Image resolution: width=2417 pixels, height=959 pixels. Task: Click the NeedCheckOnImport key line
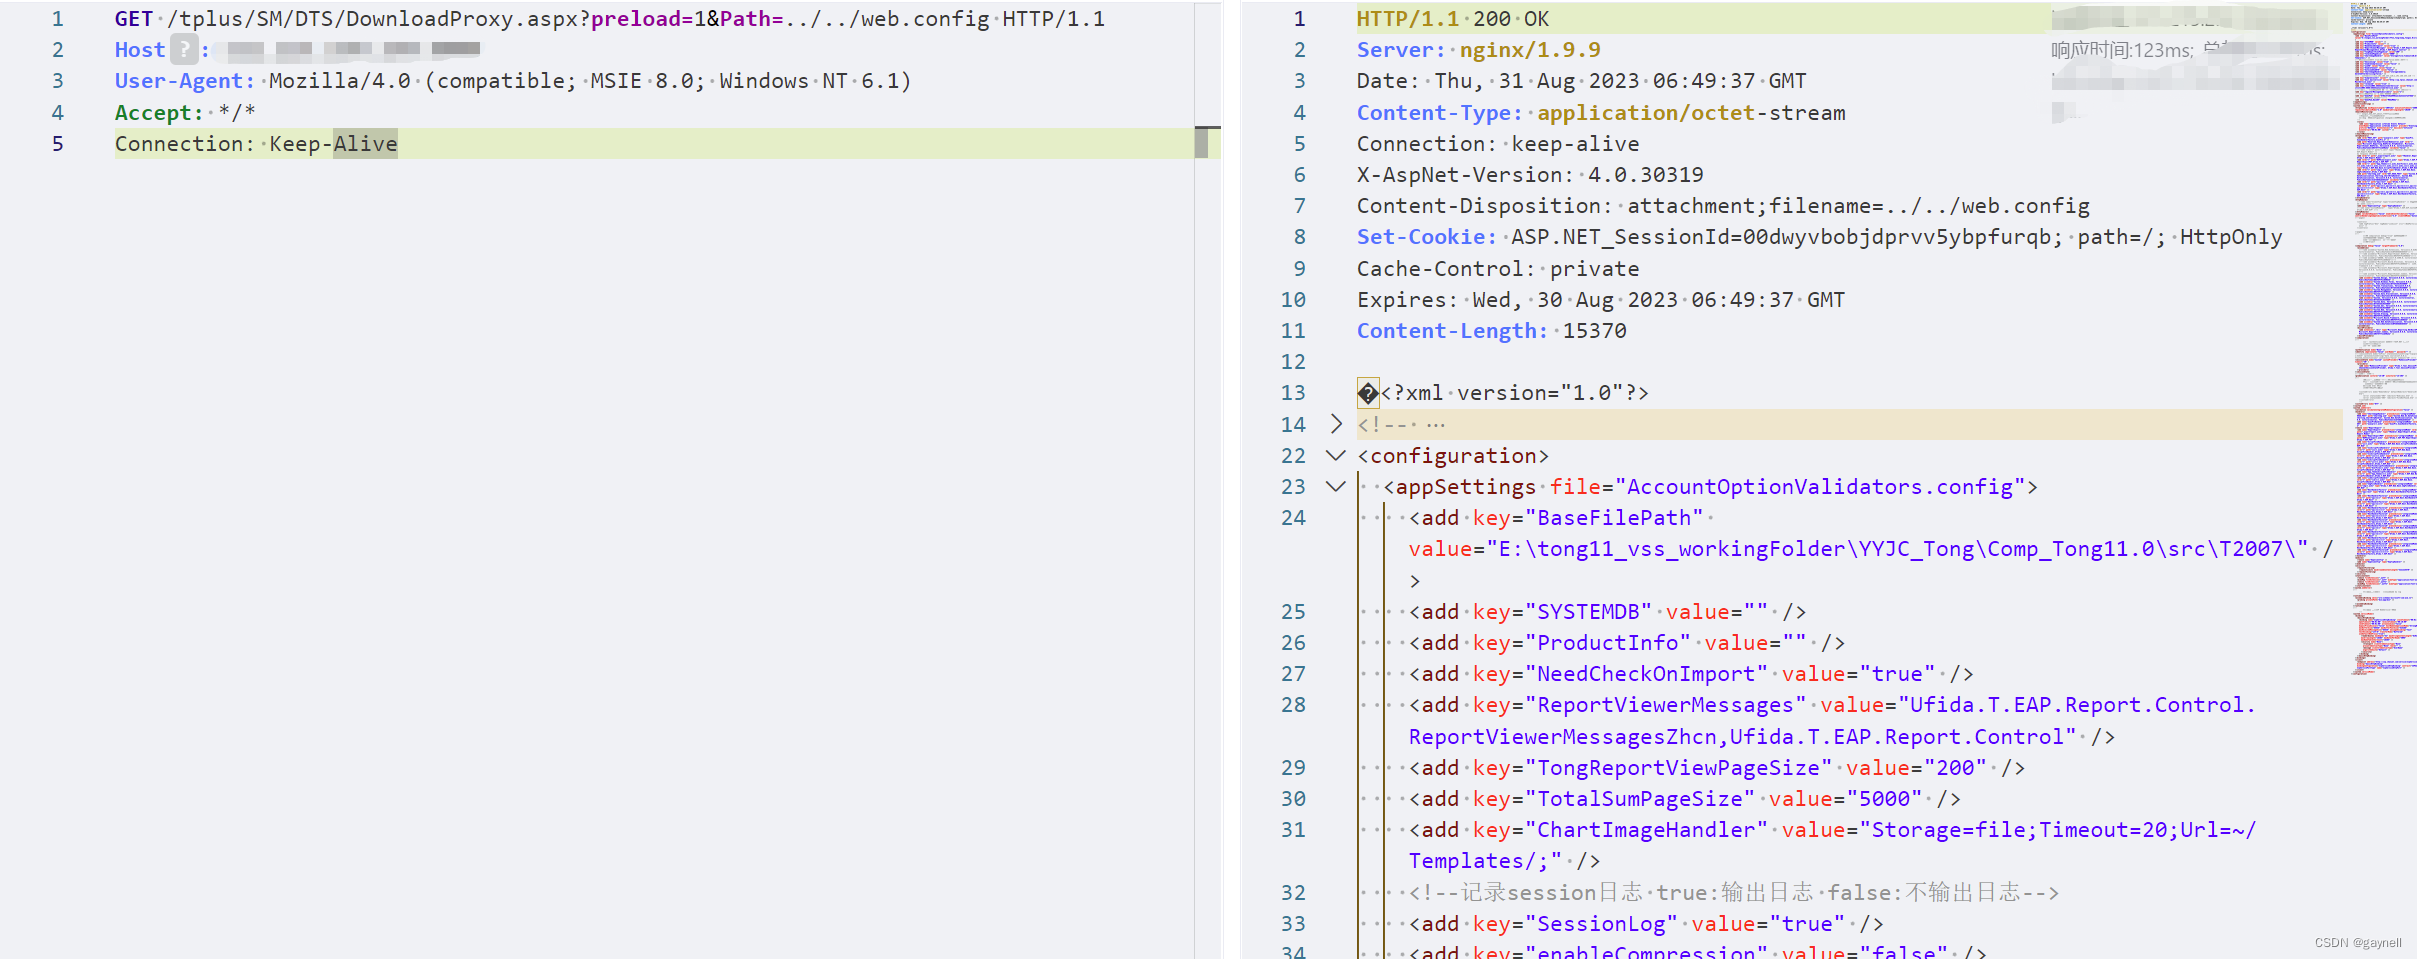coord(1691,674)
